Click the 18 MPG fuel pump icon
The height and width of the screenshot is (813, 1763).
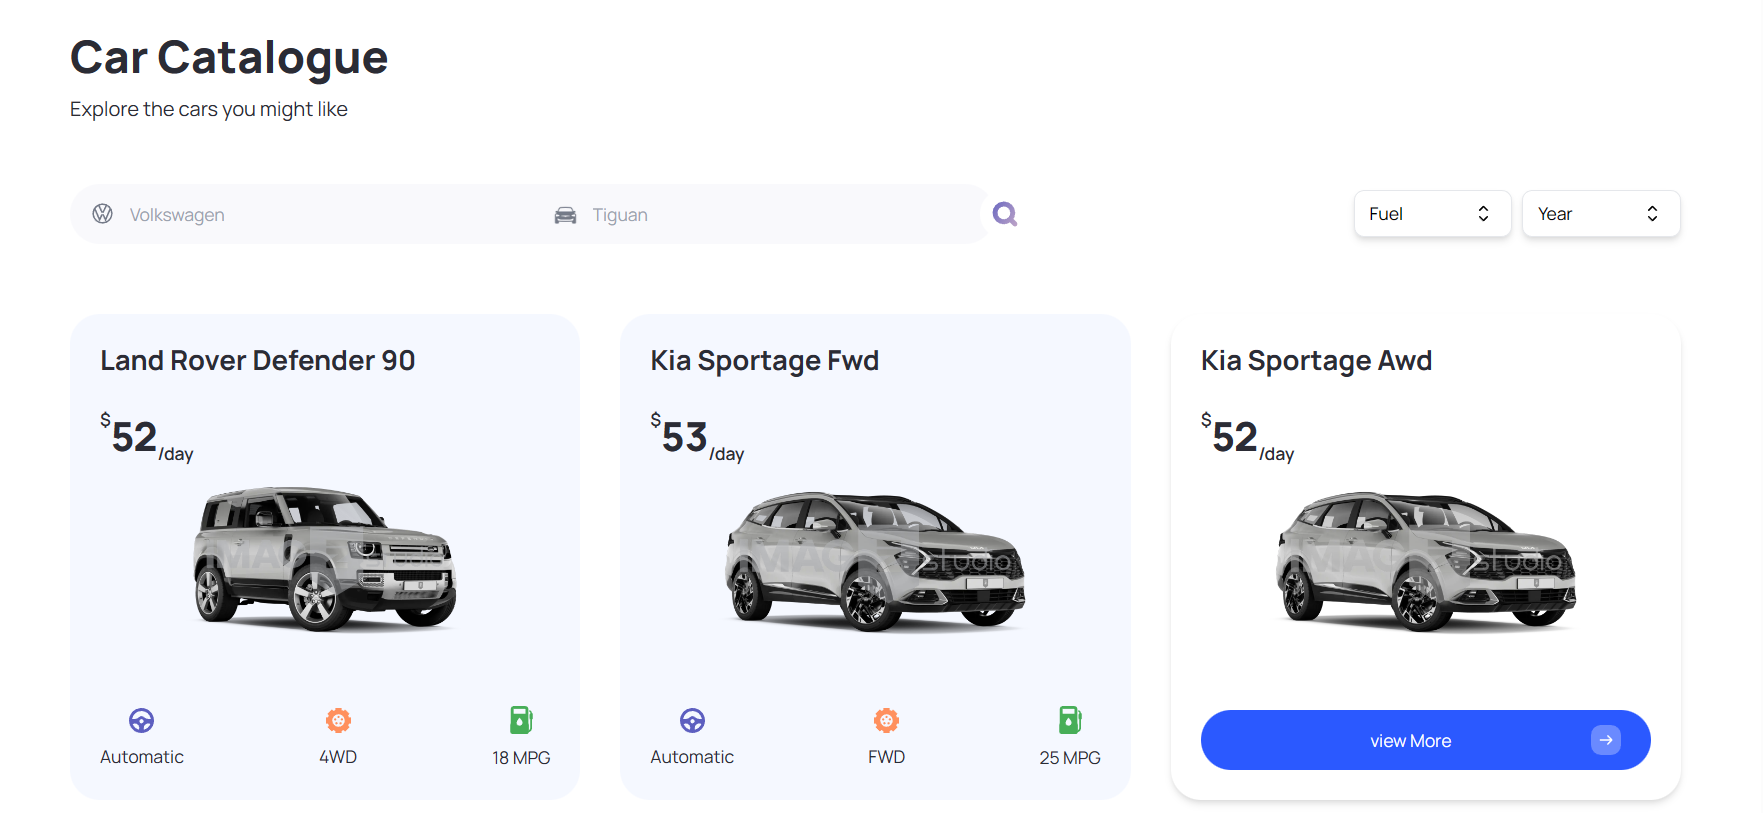pos(521,720)
